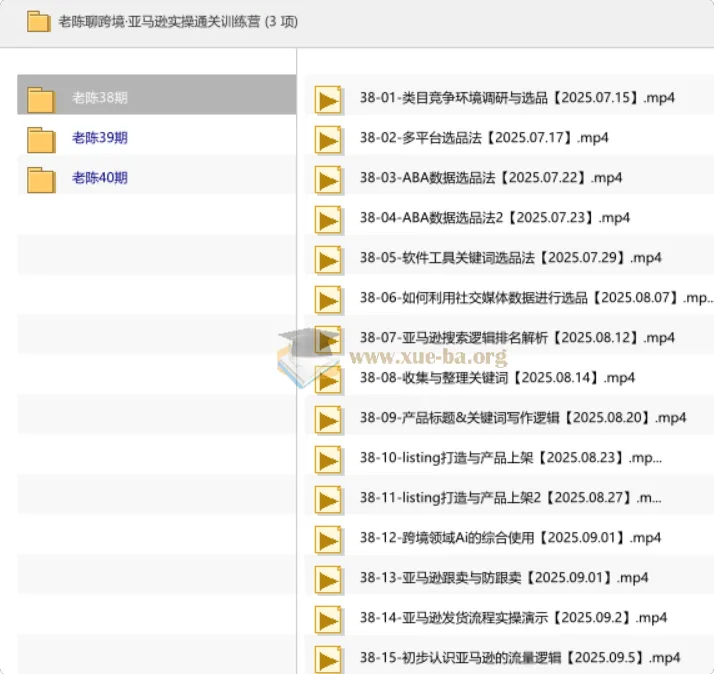Open the 老陈39期 folder link
The width and height of the screenshot is (714, 674).
[x=100, y=138]
